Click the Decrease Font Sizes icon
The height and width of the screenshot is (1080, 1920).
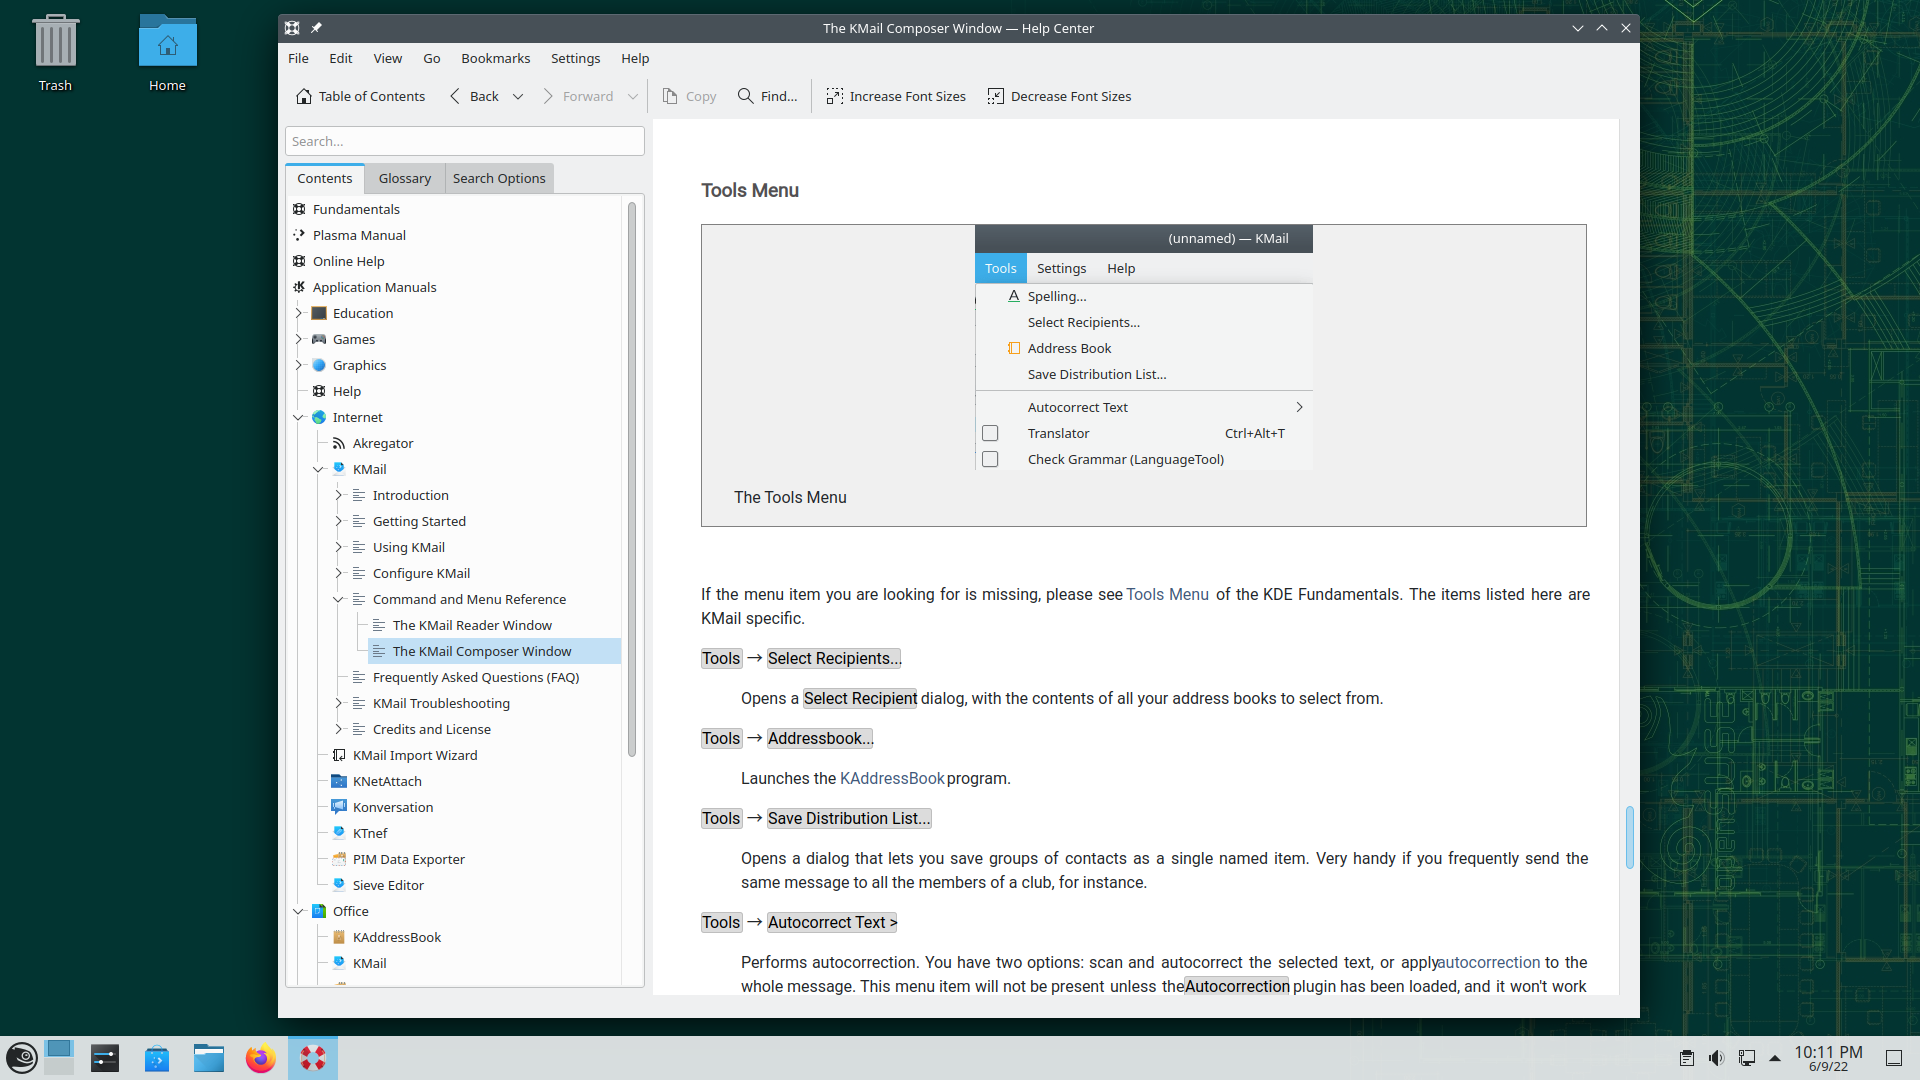[995, 96]
